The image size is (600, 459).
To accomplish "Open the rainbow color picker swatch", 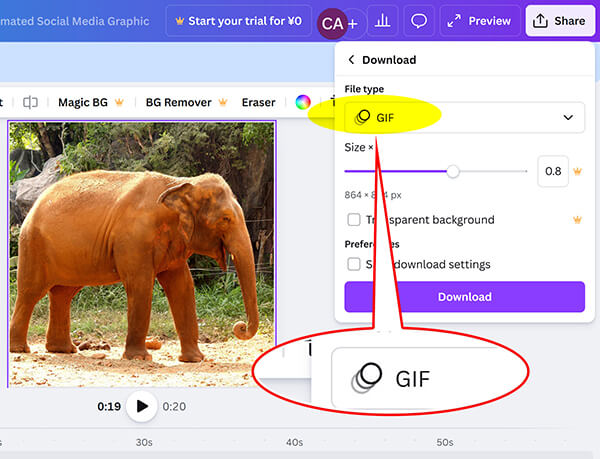I will tap(303, 102).
